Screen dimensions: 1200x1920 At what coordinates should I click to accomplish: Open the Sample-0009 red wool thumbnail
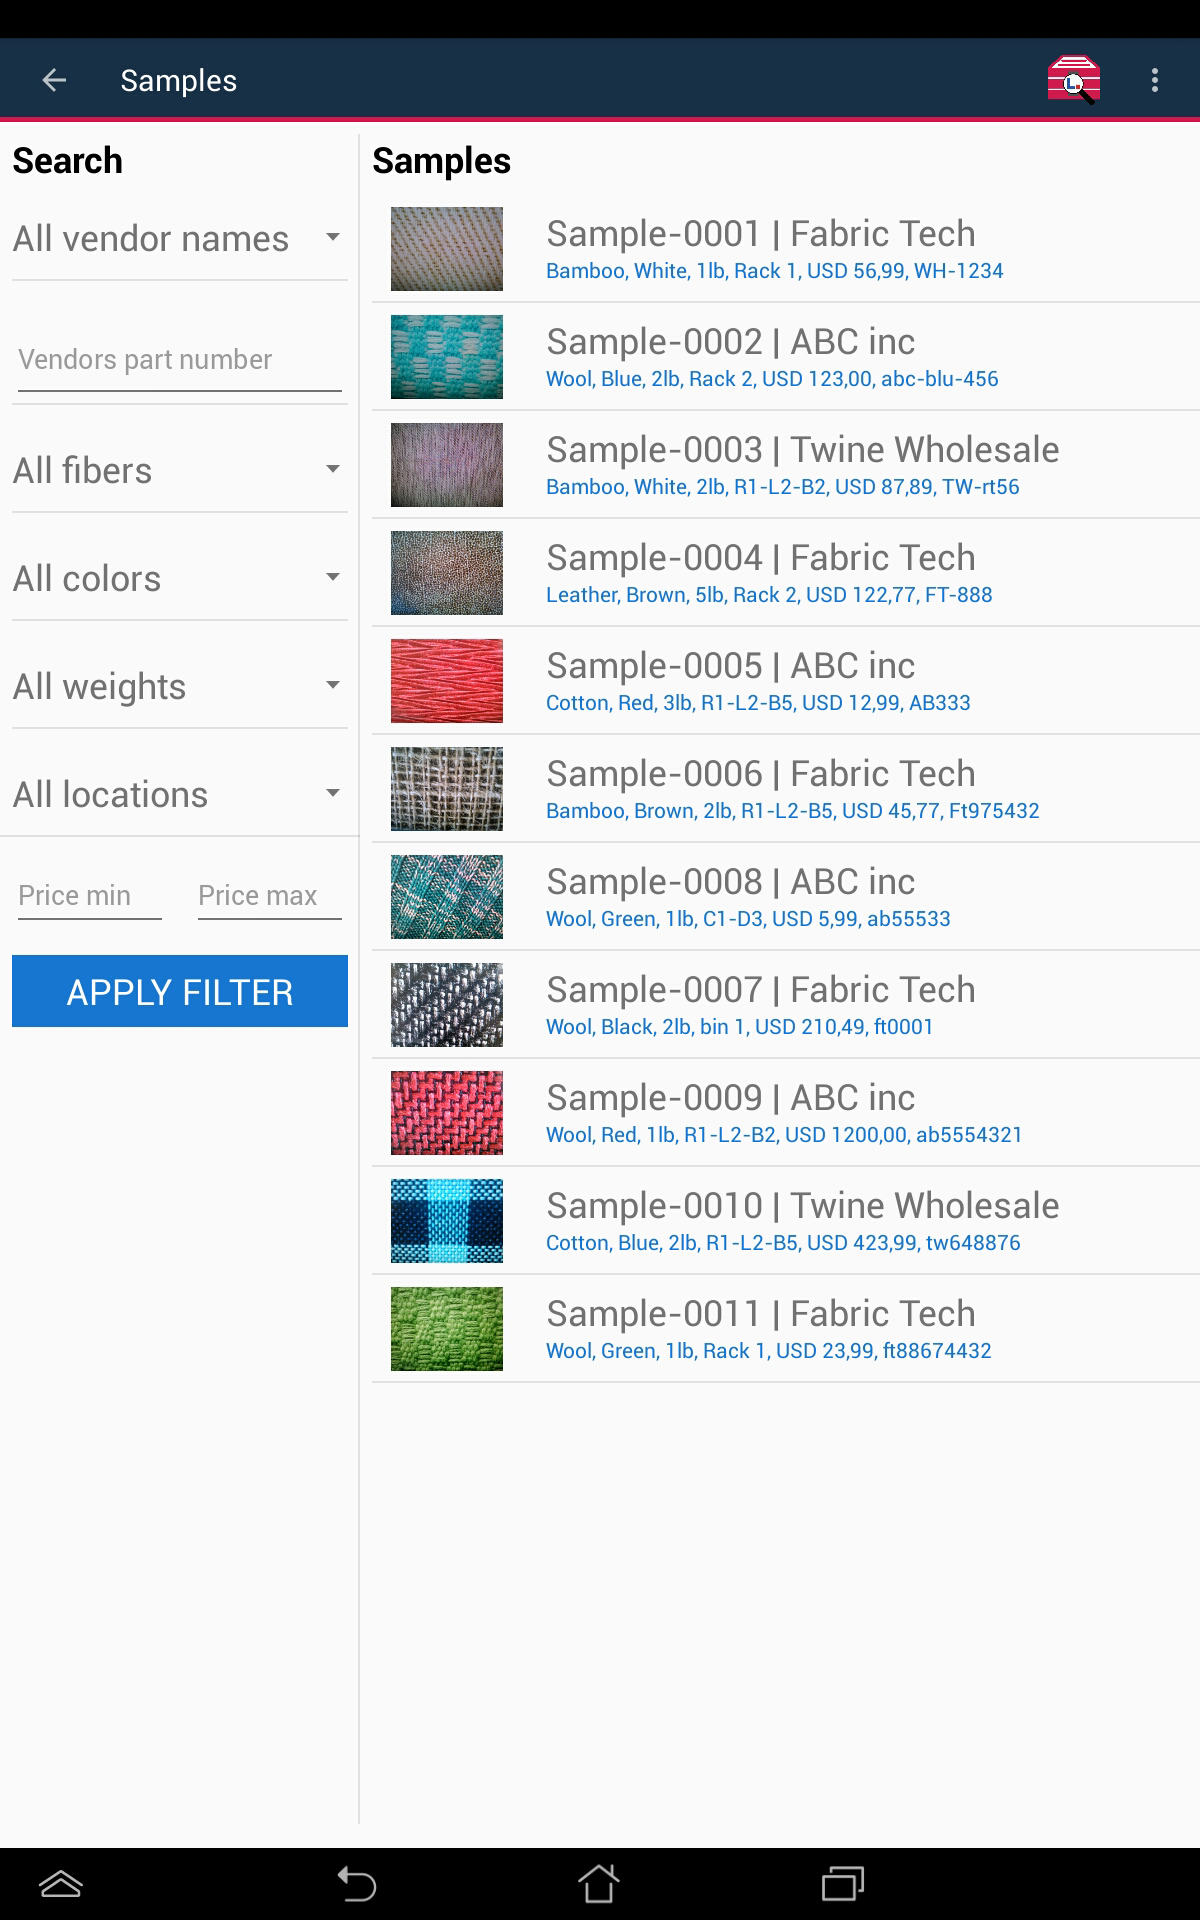447,1113
